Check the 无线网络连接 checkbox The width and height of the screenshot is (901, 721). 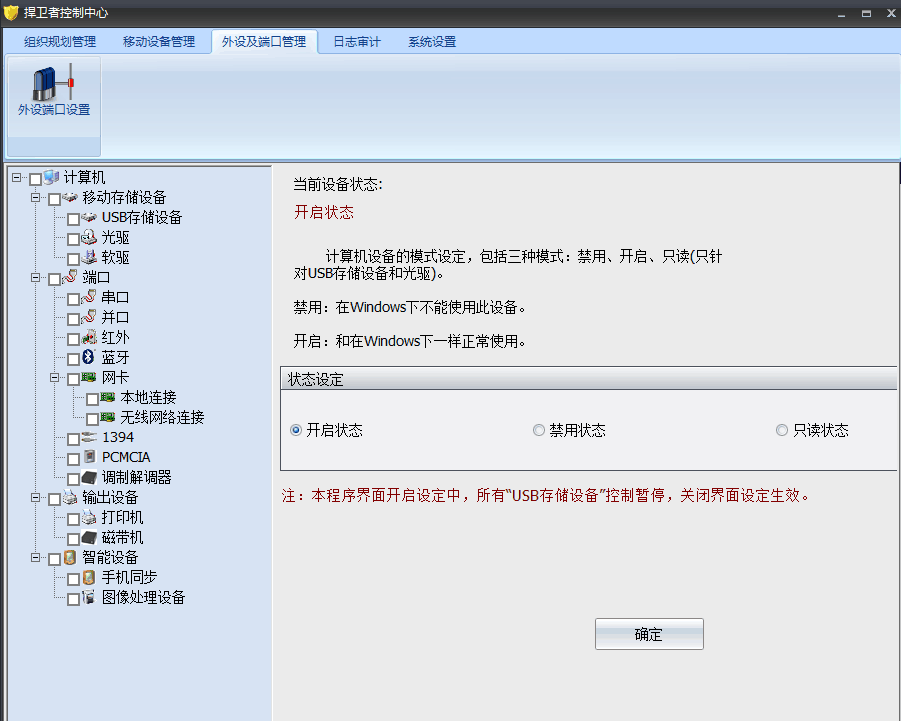click(93, 419)
